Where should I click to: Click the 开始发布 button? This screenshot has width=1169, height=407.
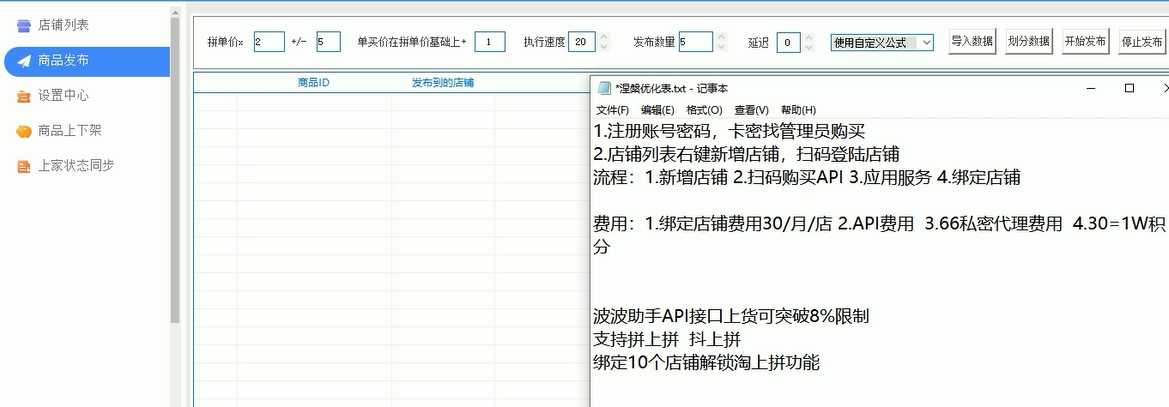(x=1085, y=42)
